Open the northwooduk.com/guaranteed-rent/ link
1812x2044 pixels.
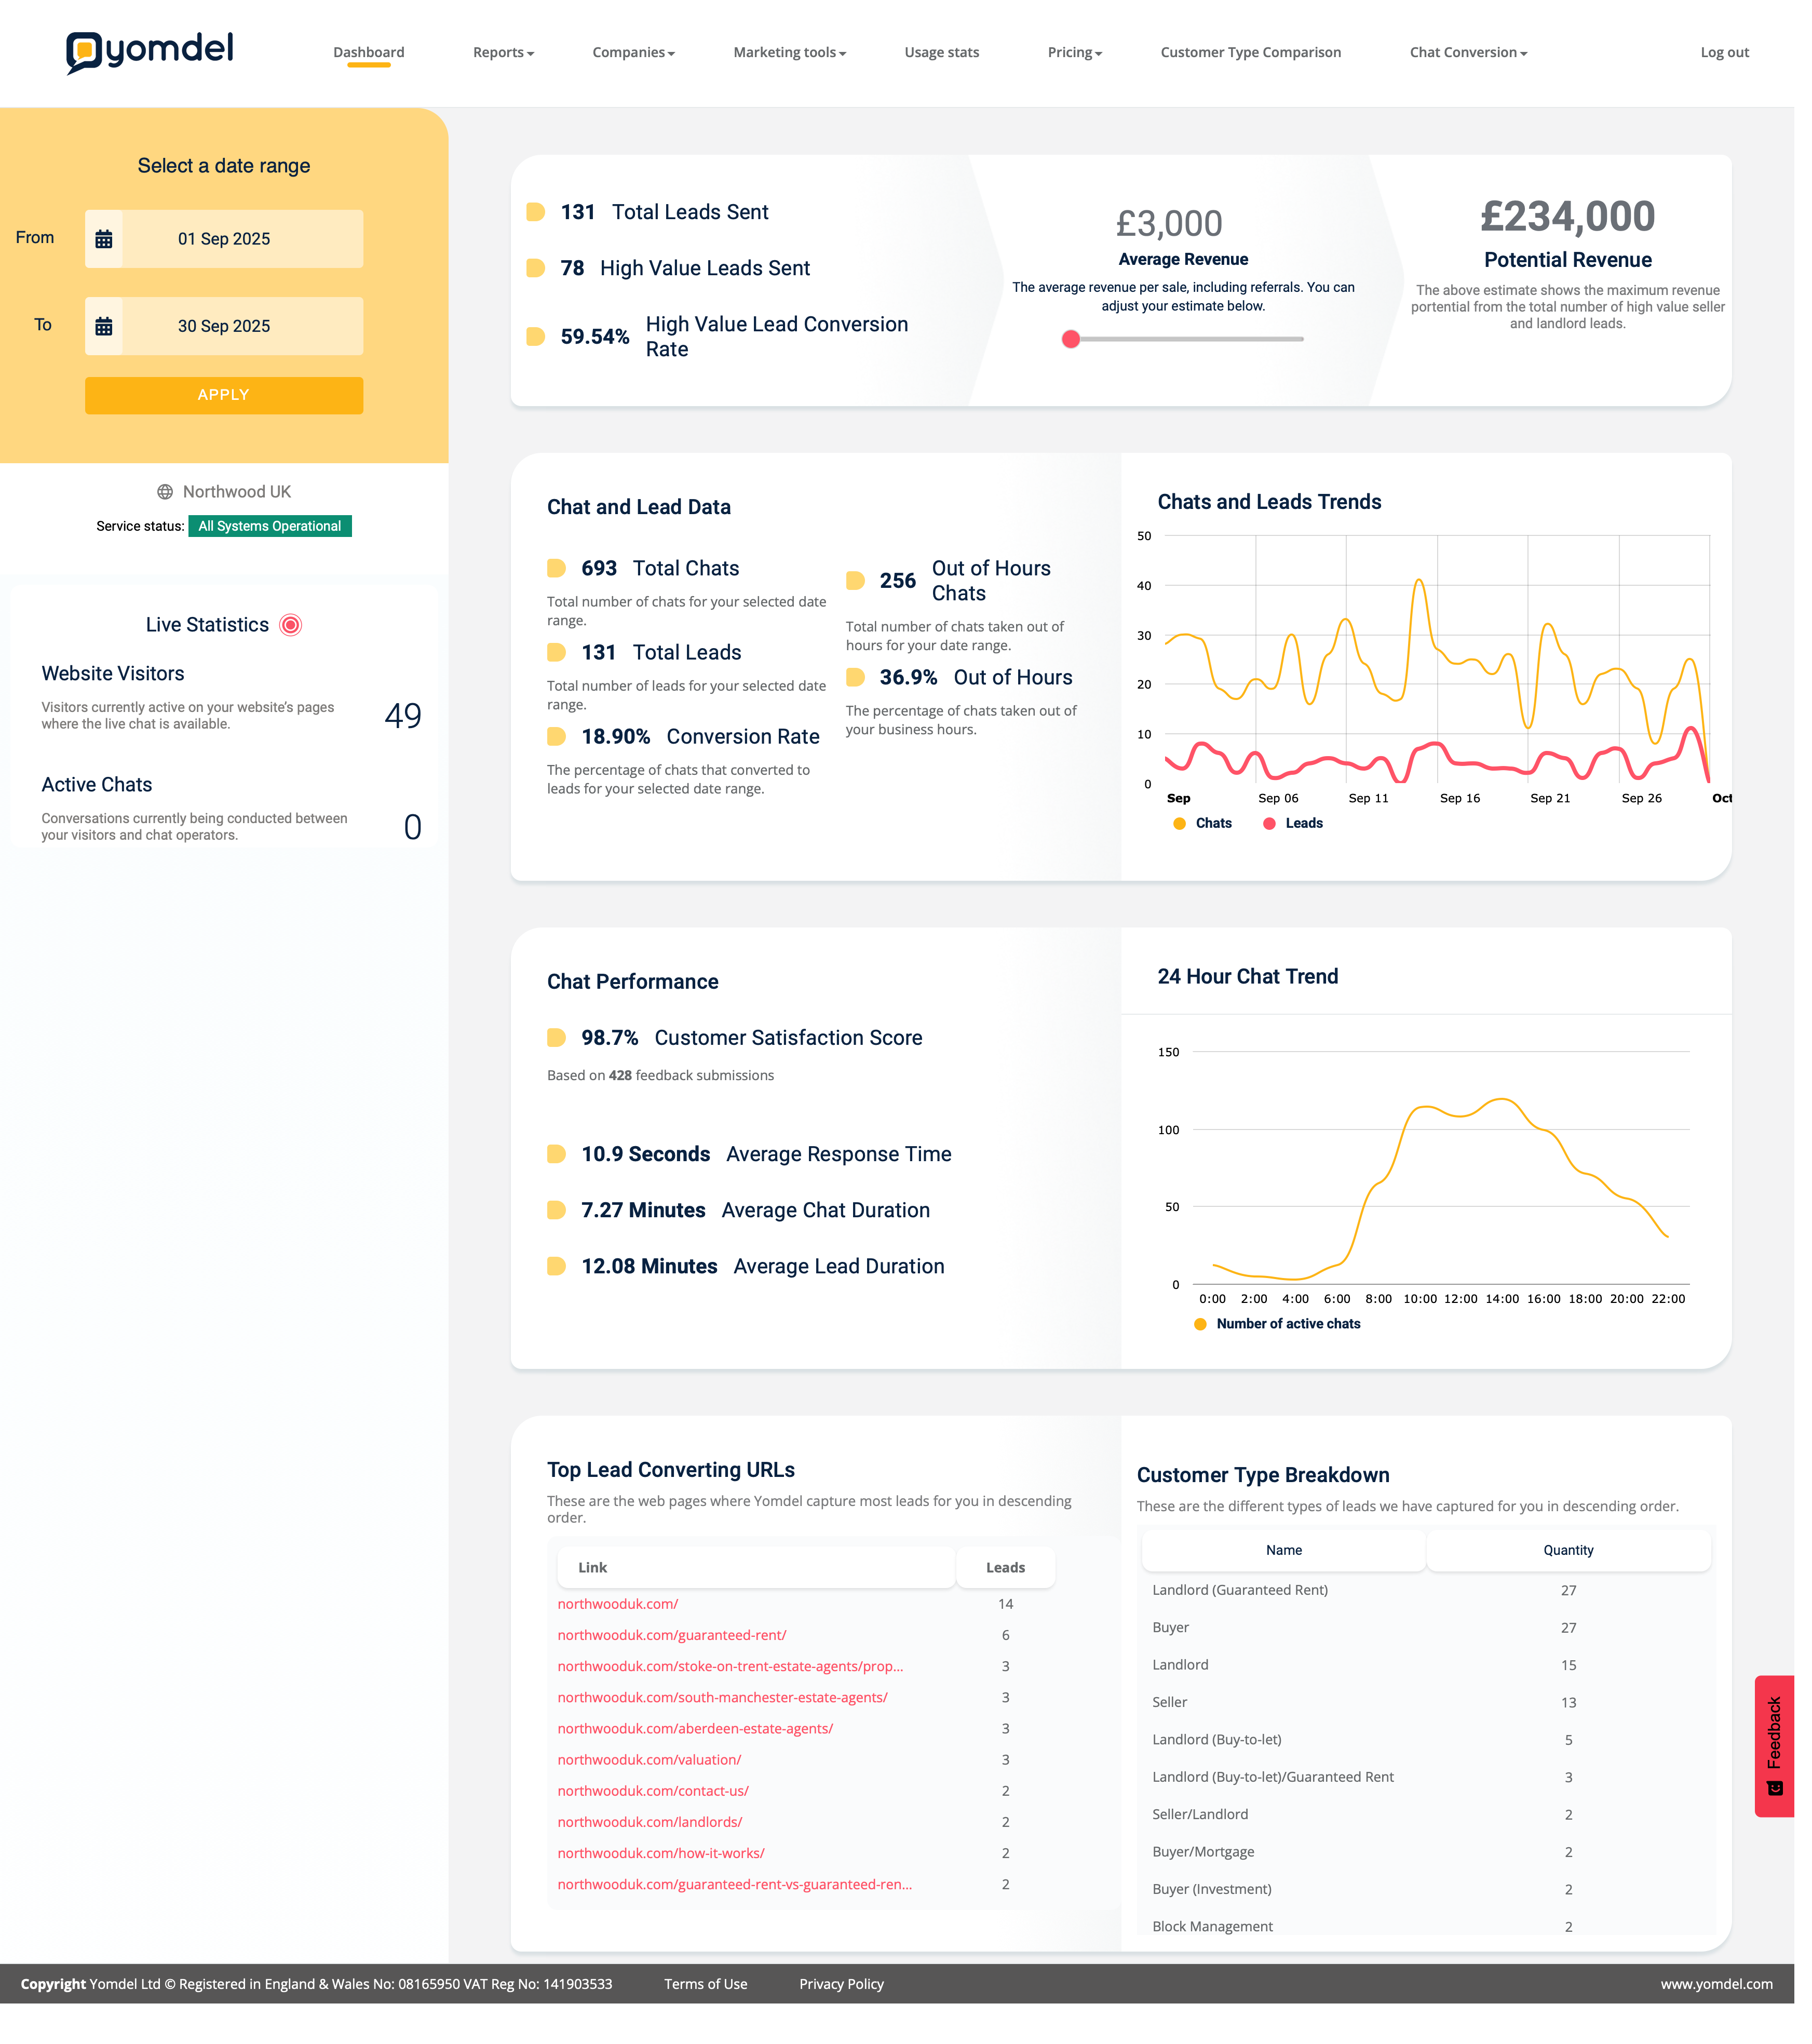672,1635
